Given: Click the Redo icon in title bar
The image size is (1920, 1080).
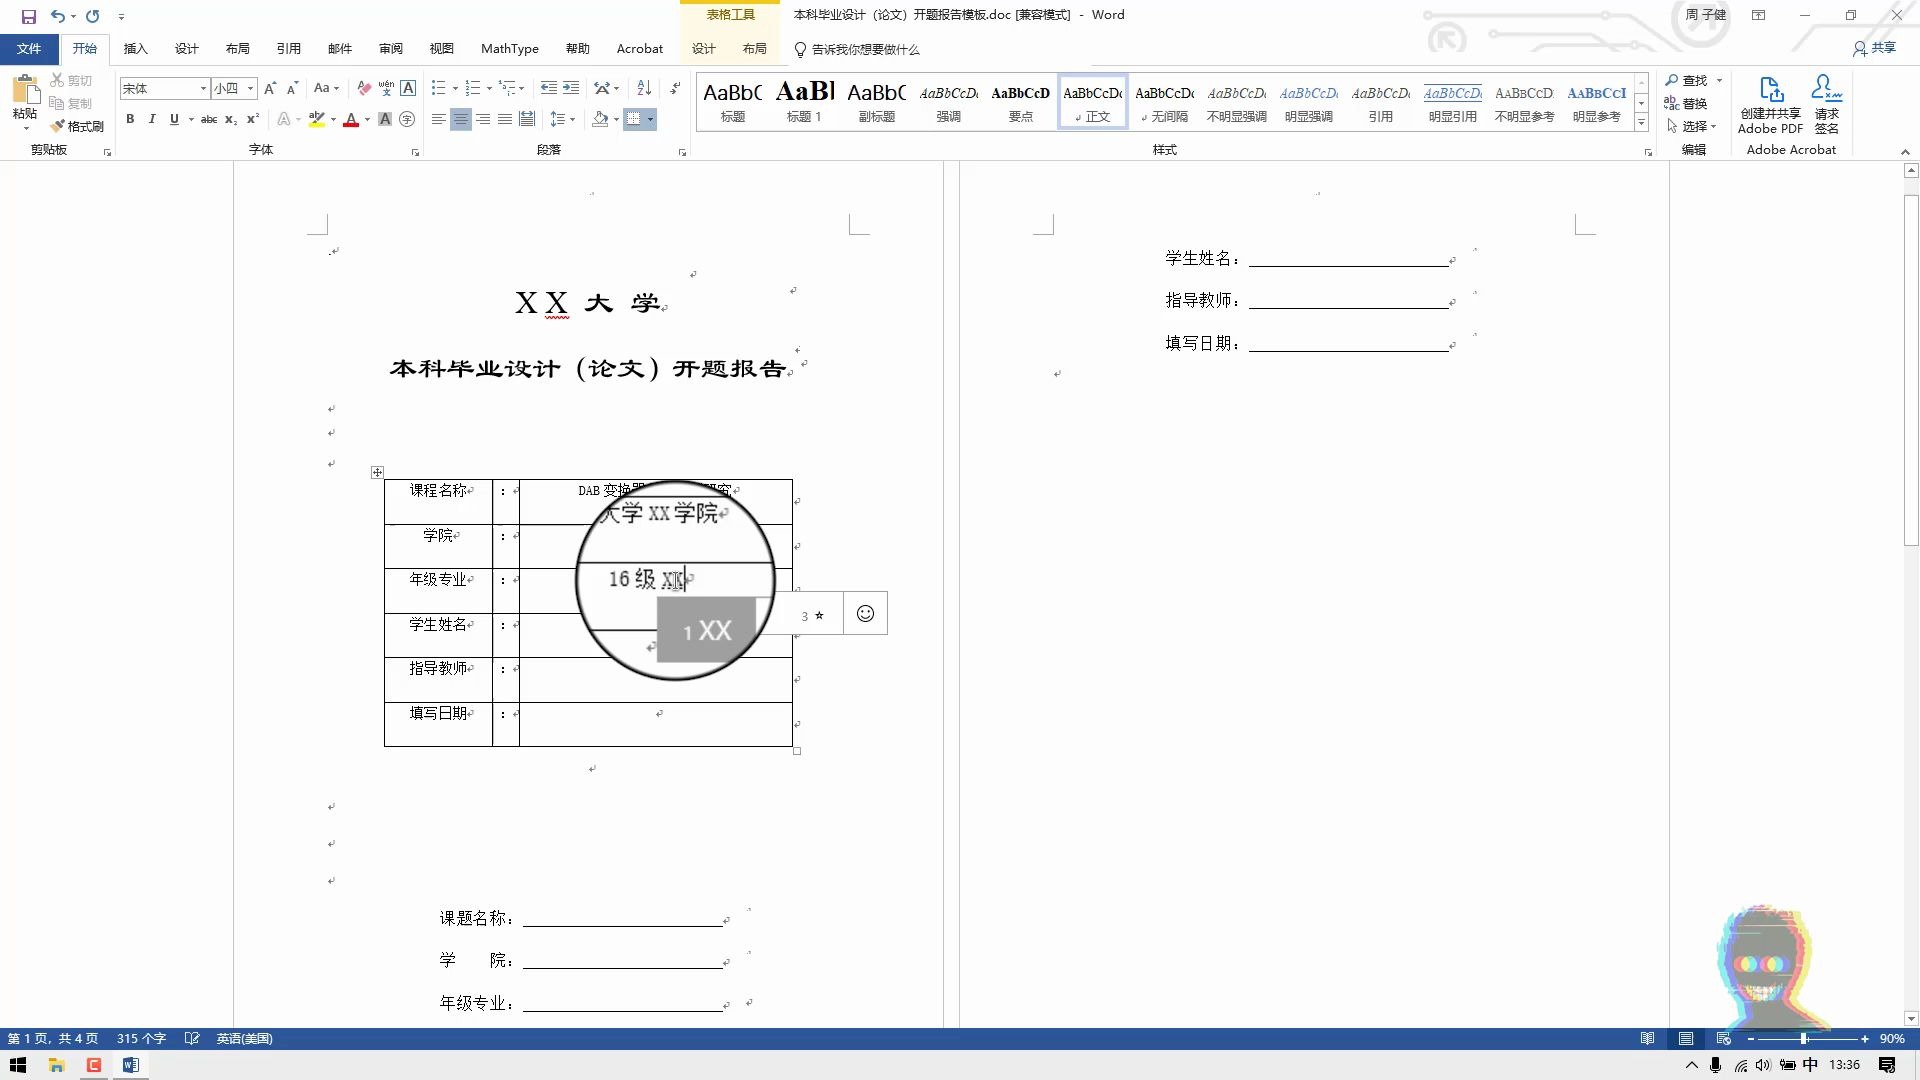Looking at the screenshot, I should (x=92, y=16).
